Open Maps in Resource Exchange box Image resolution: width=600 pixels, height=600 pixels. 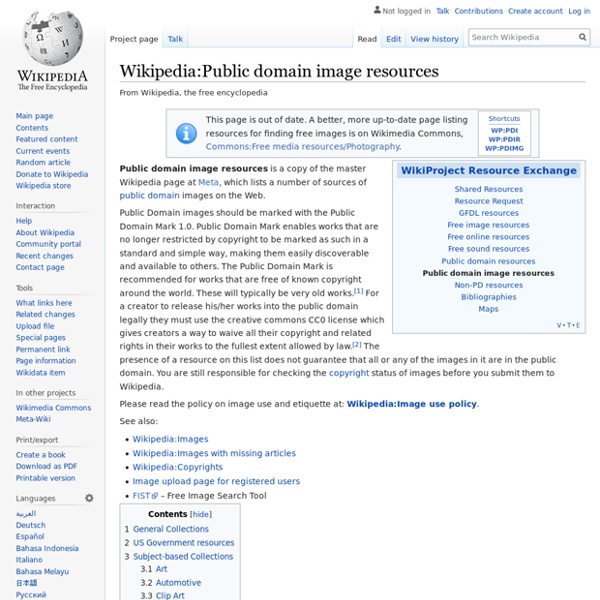(x=489, y=309)
